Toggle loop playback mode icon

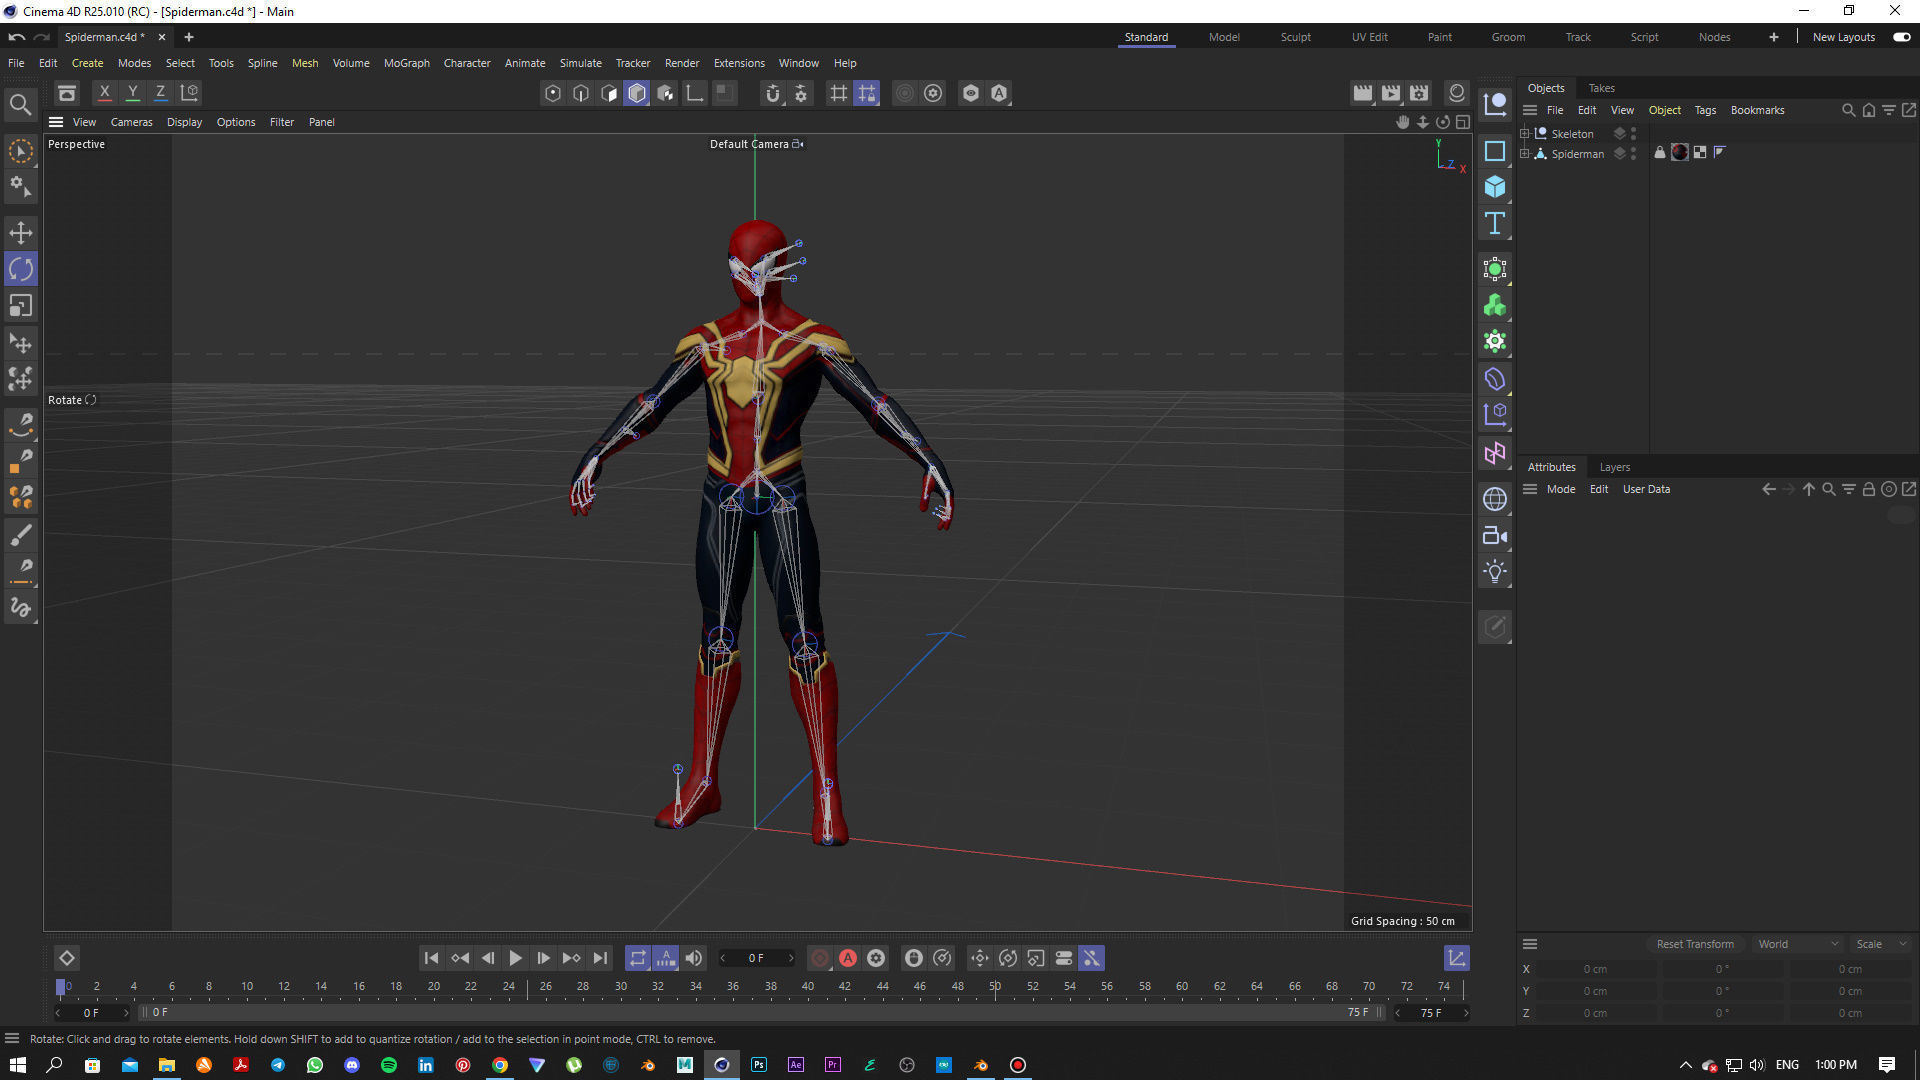(x=638, y=958)
